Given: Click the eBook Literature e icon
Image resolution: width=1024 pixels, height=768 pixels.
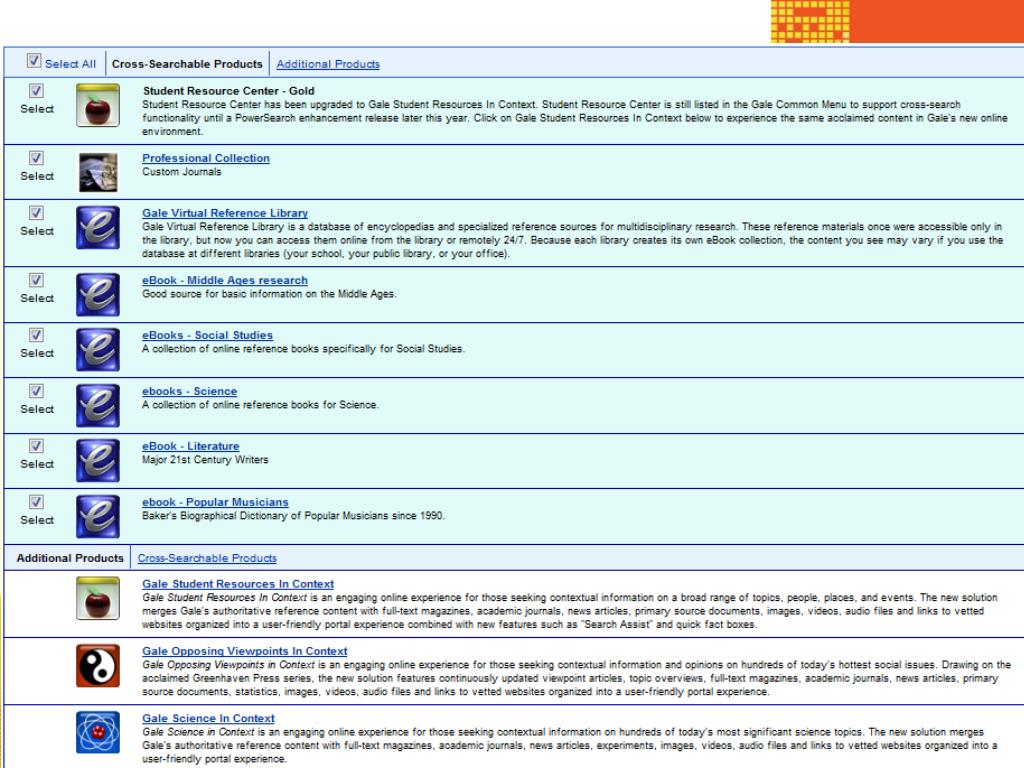Looking at the screenshot, I should [98, 460].
